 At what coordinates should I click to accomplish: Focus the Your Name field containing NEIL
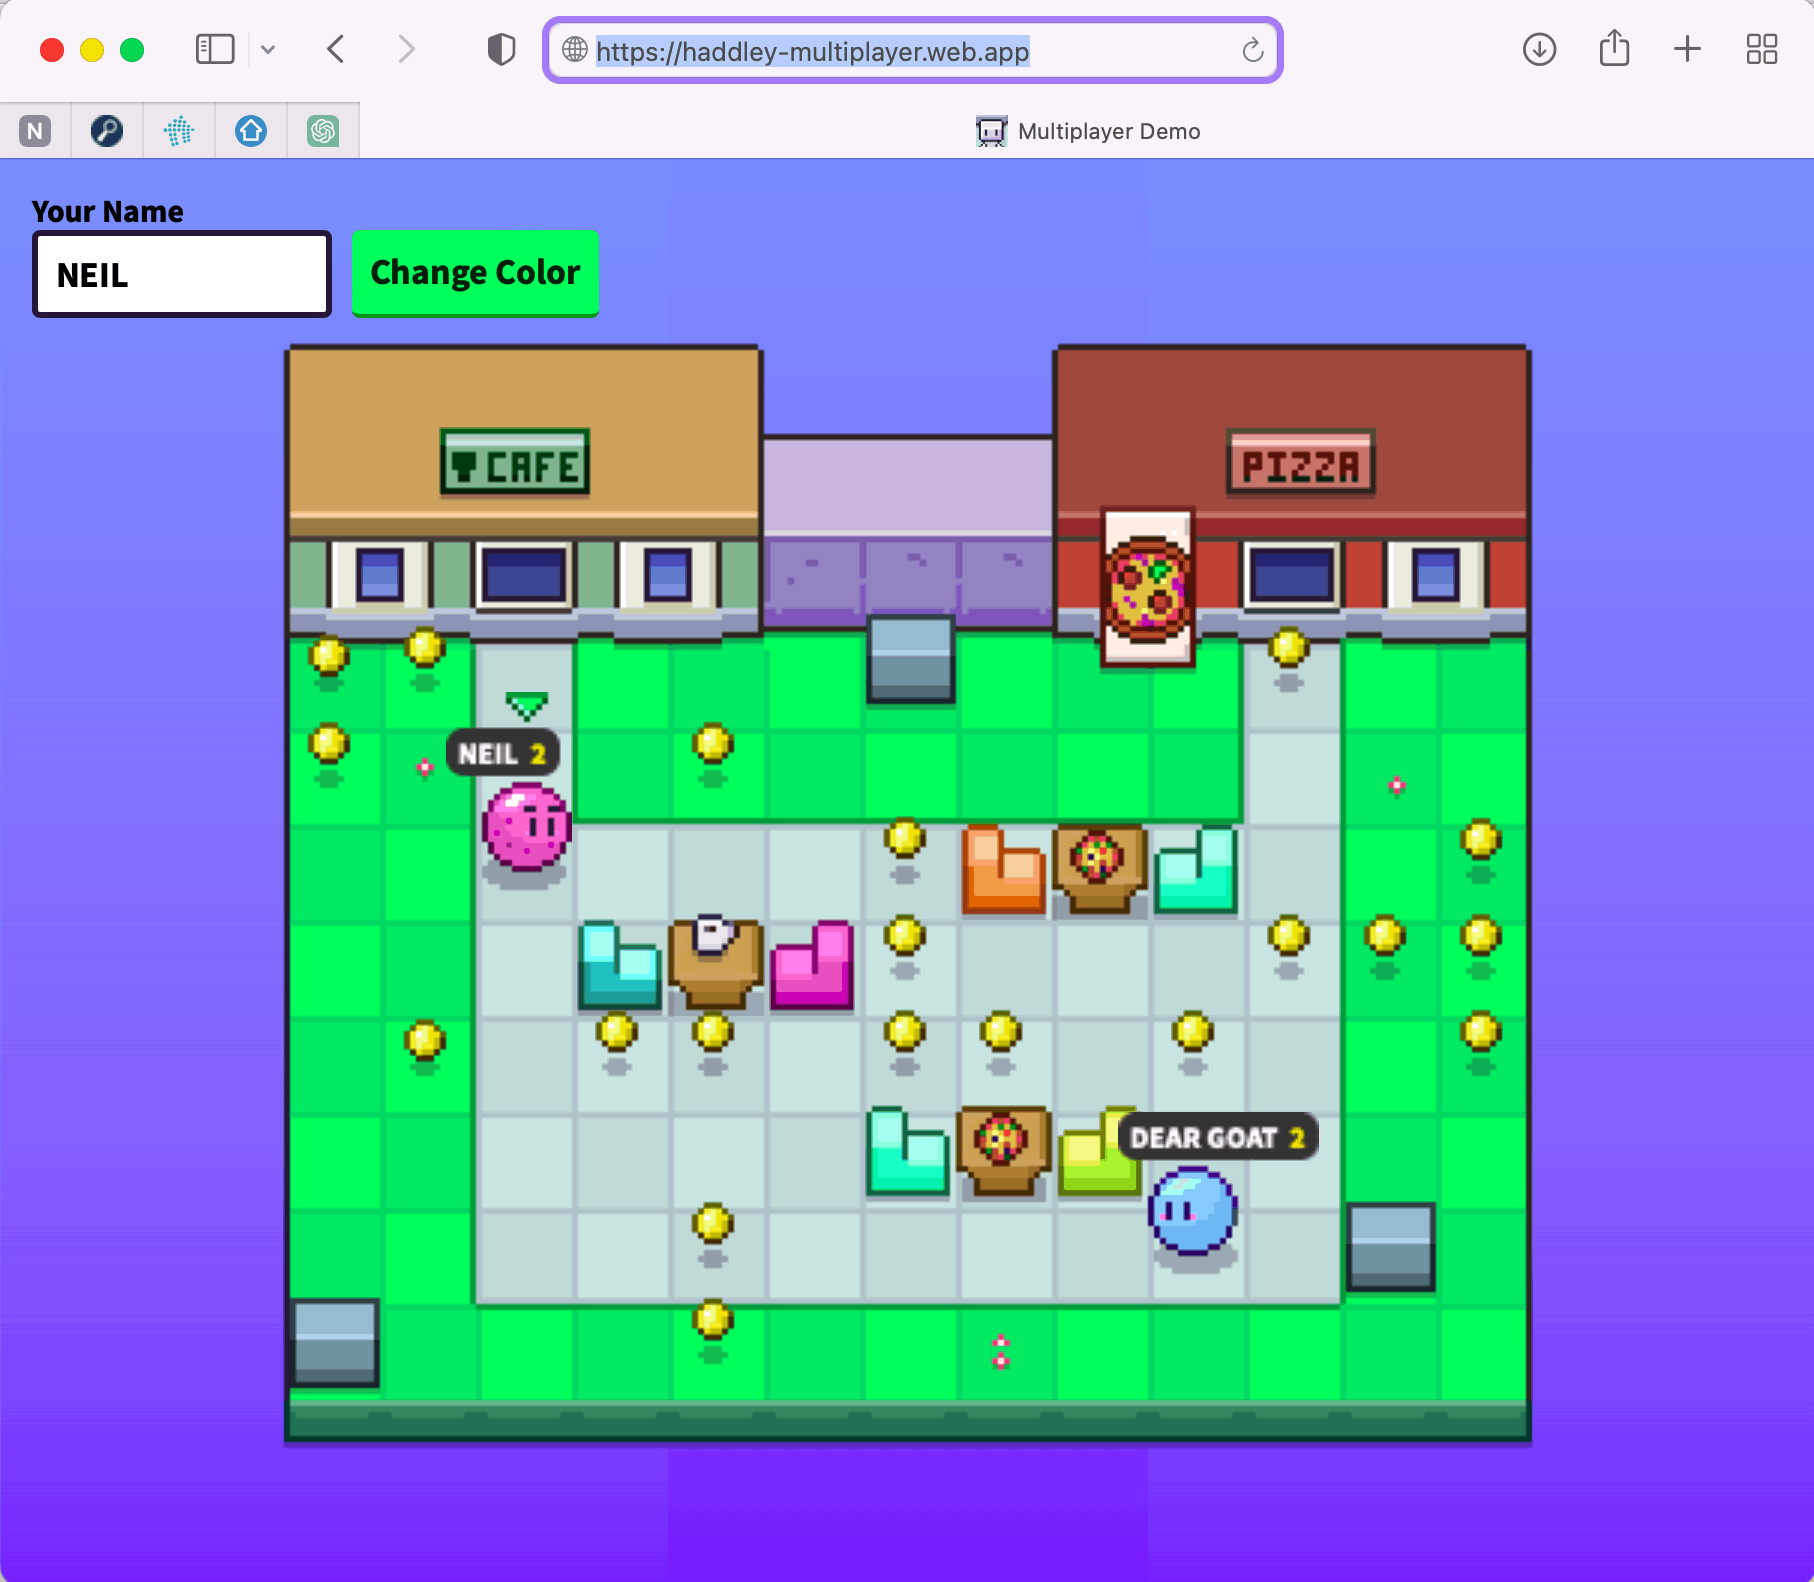[182, 274]
